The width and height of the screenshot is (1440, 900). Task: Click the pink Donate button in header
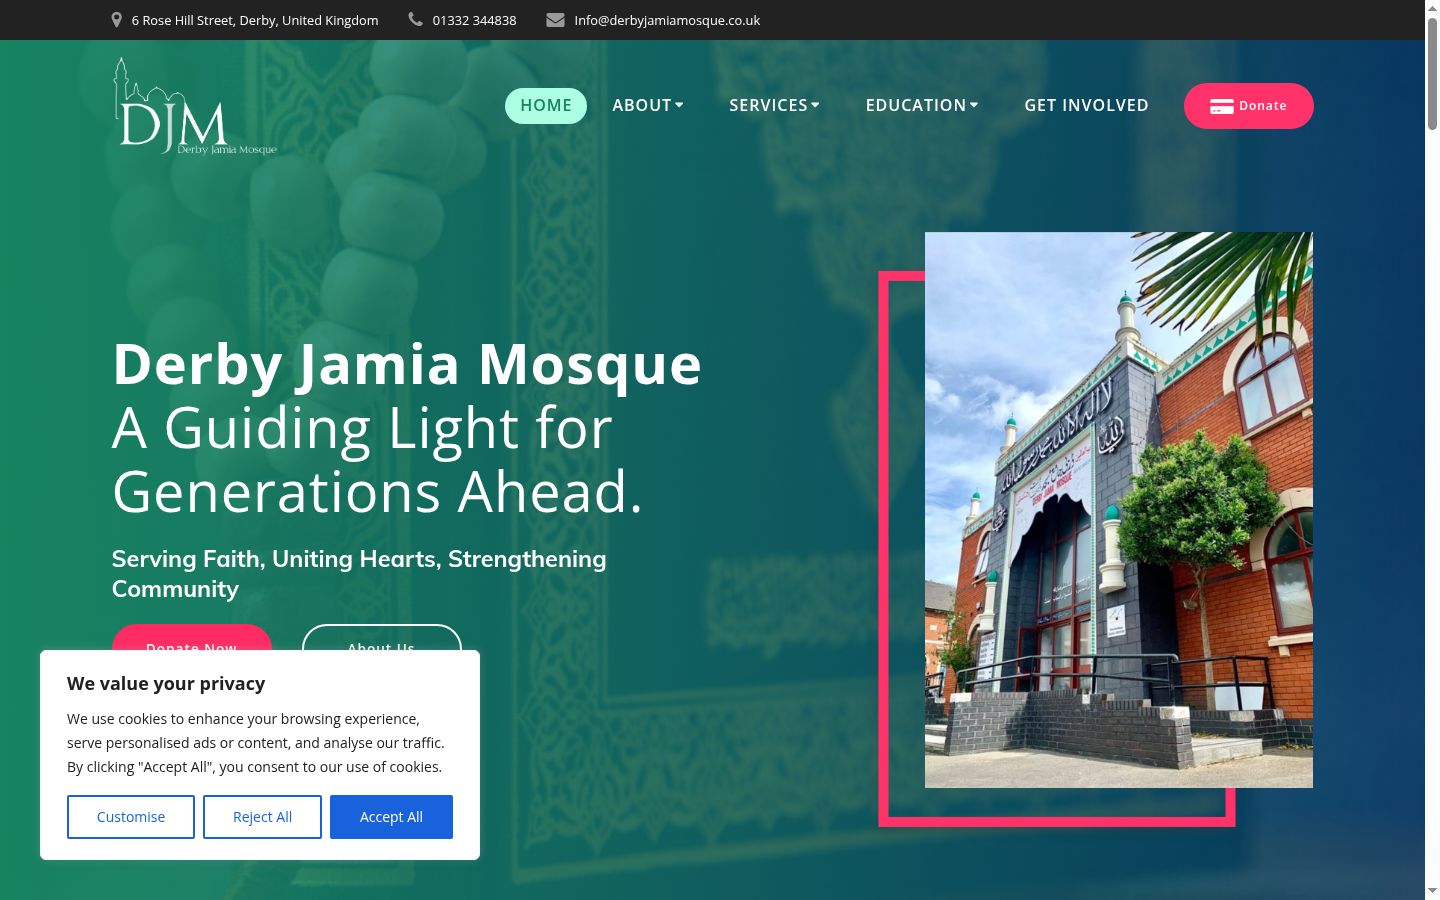1249,106
